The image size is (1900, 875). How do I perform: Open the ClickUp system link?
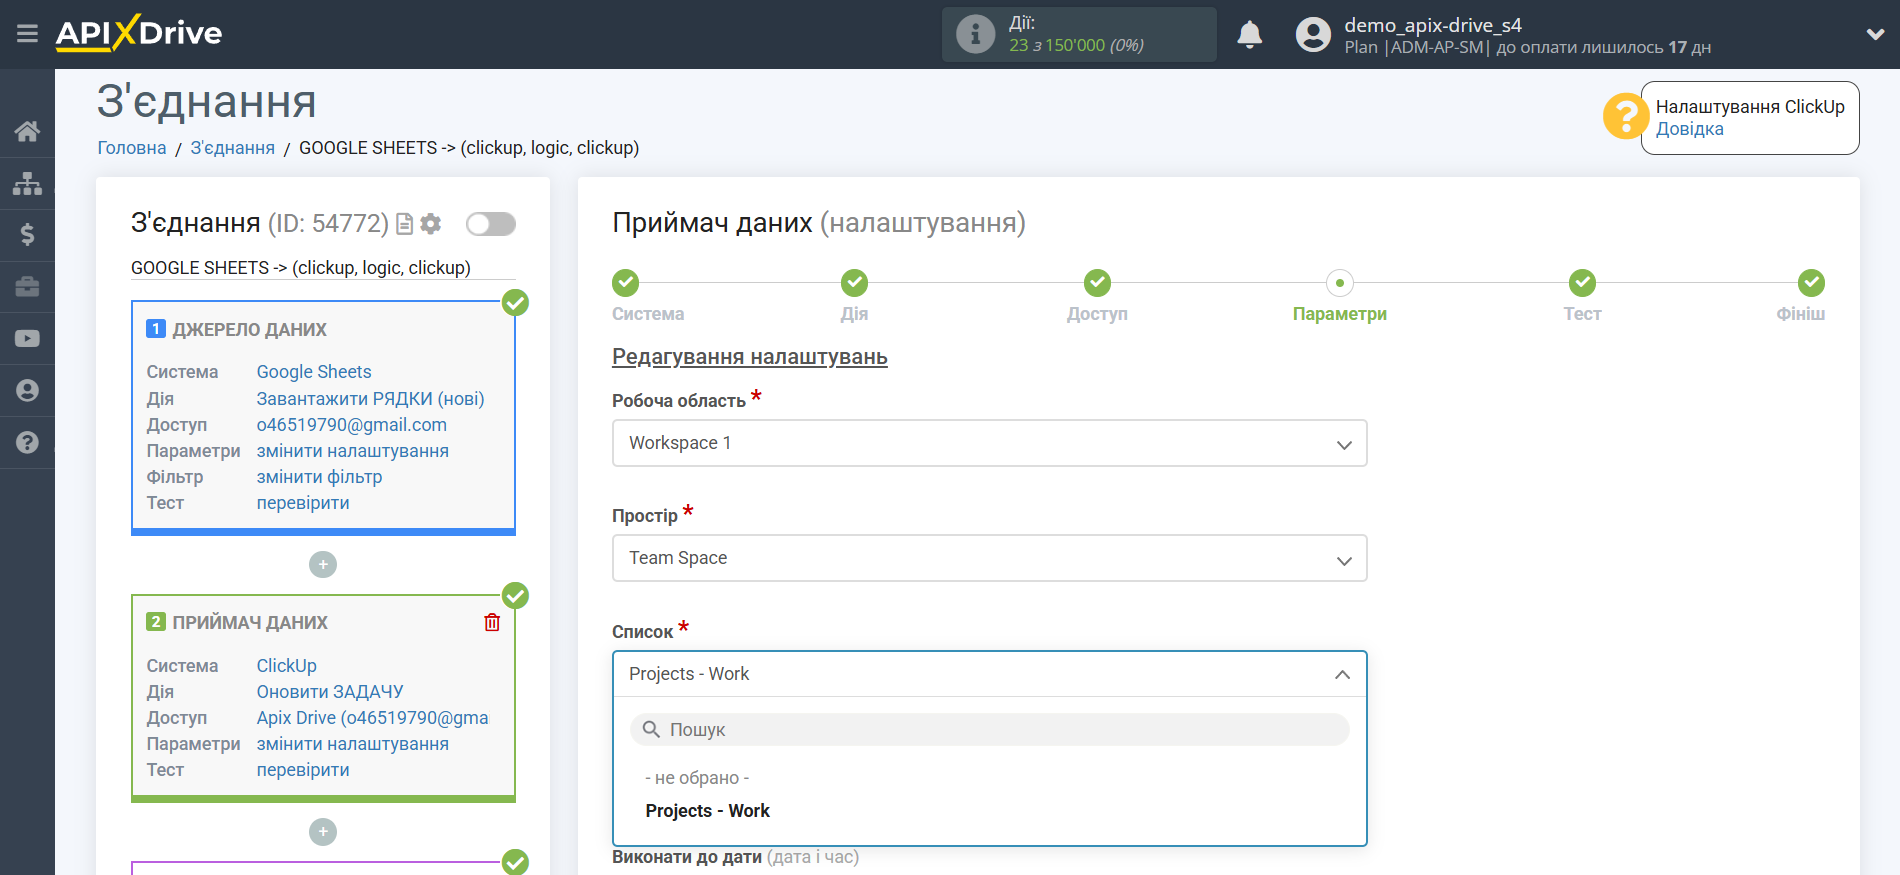coord(287,666)
